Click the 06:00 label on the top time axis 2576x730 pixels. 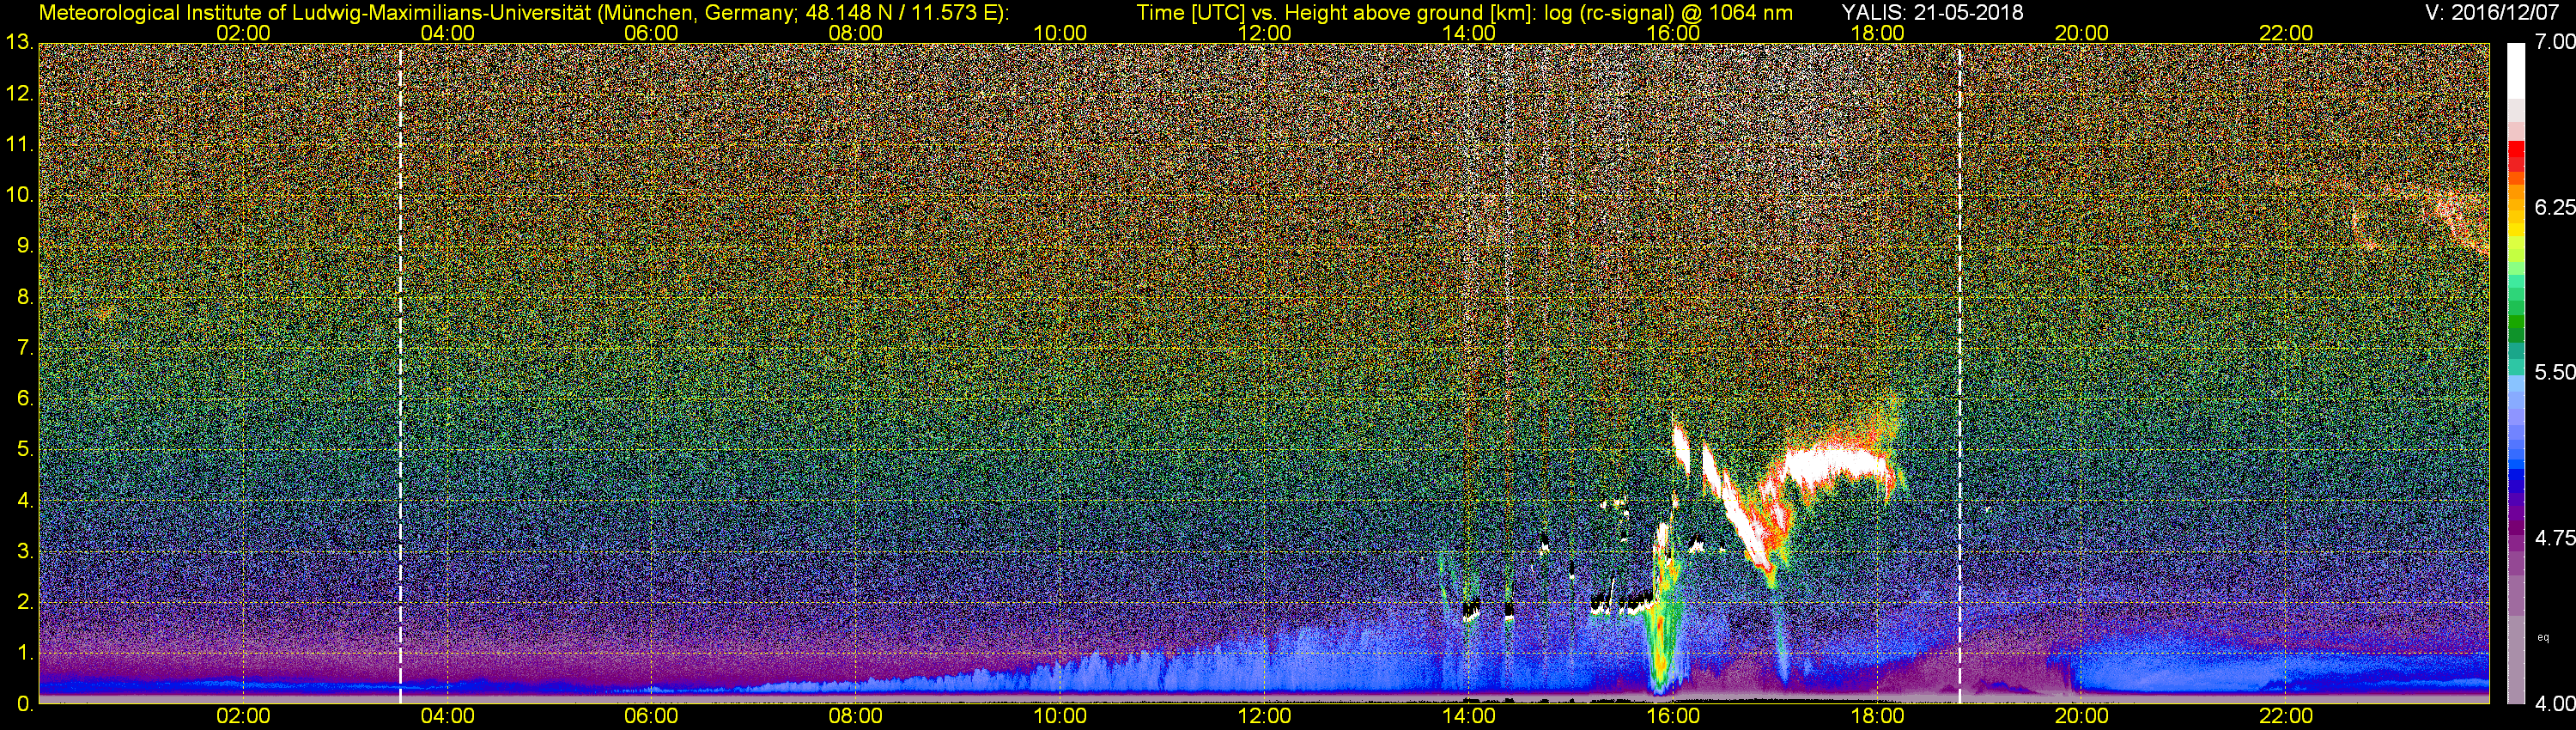point(651,33)
